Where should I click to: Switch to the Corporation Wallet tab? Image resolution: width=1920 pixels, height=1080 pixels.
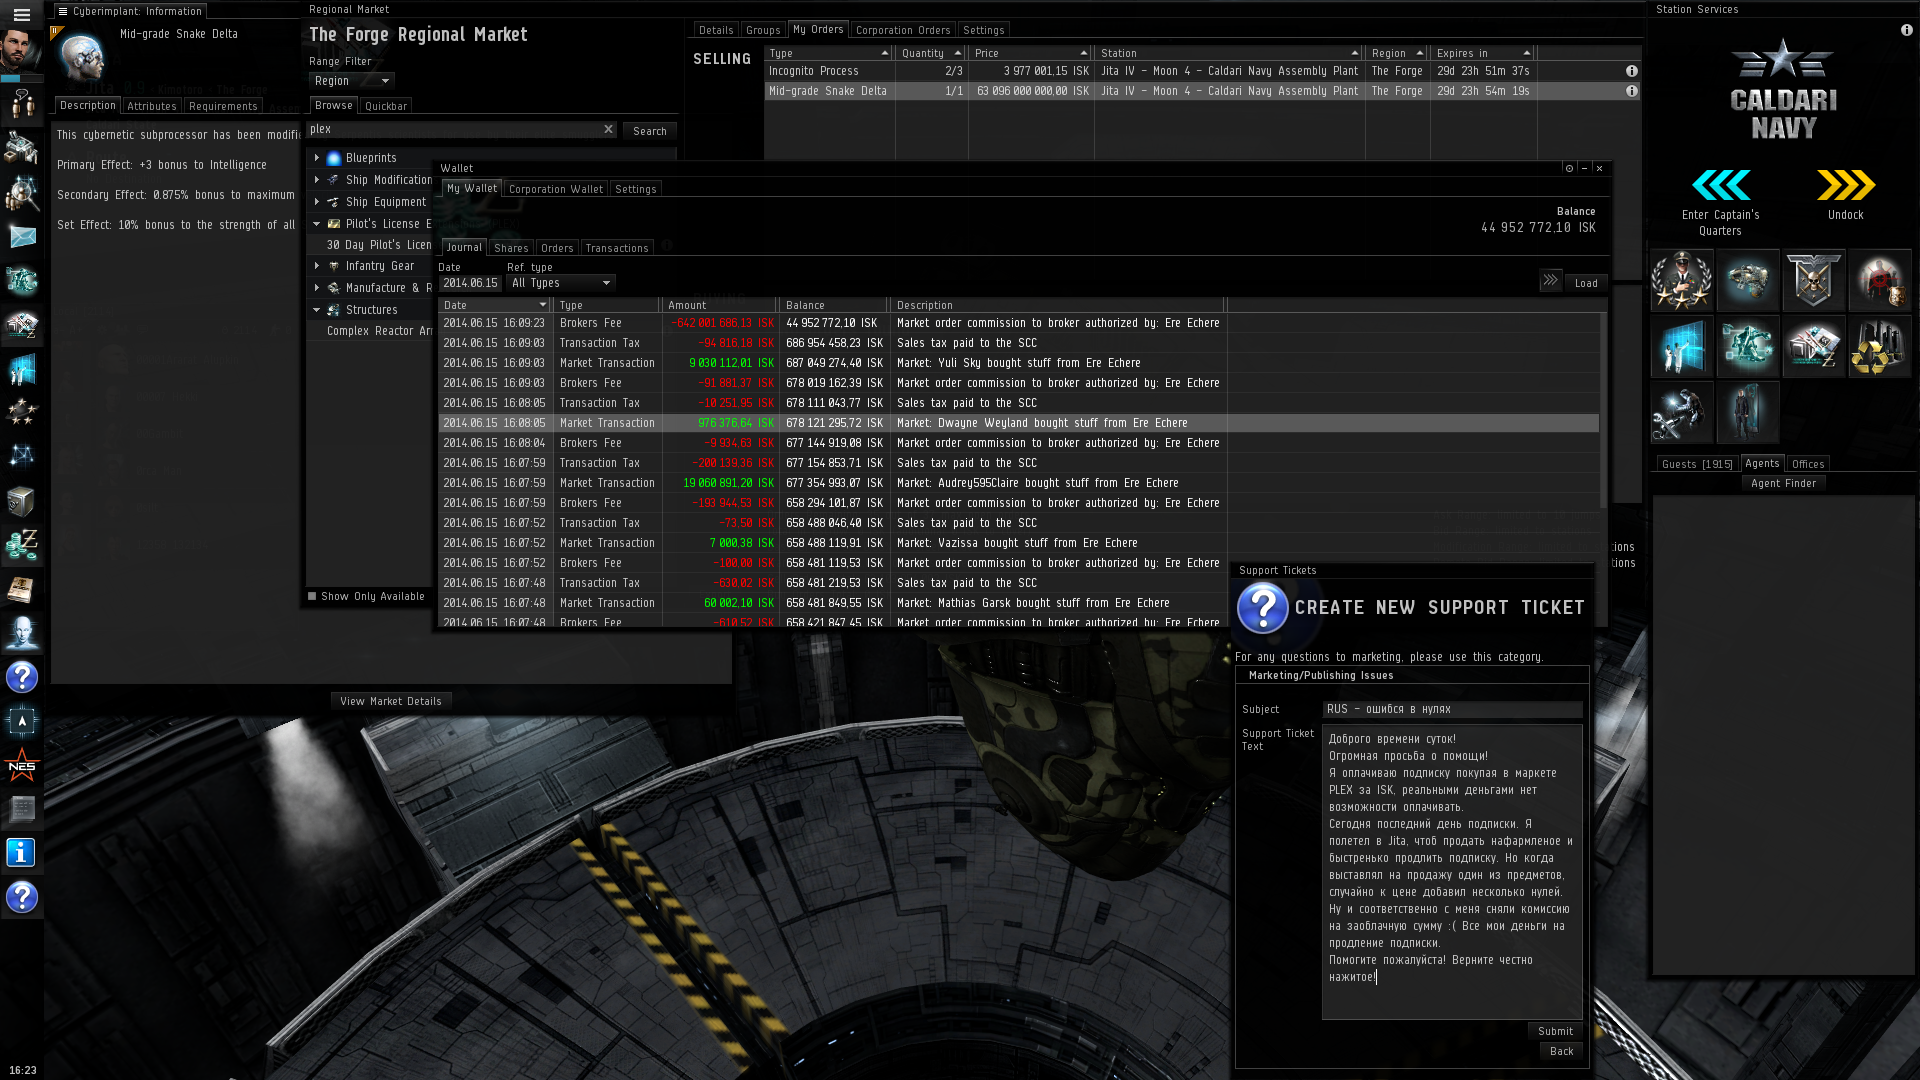coord(555,189)
